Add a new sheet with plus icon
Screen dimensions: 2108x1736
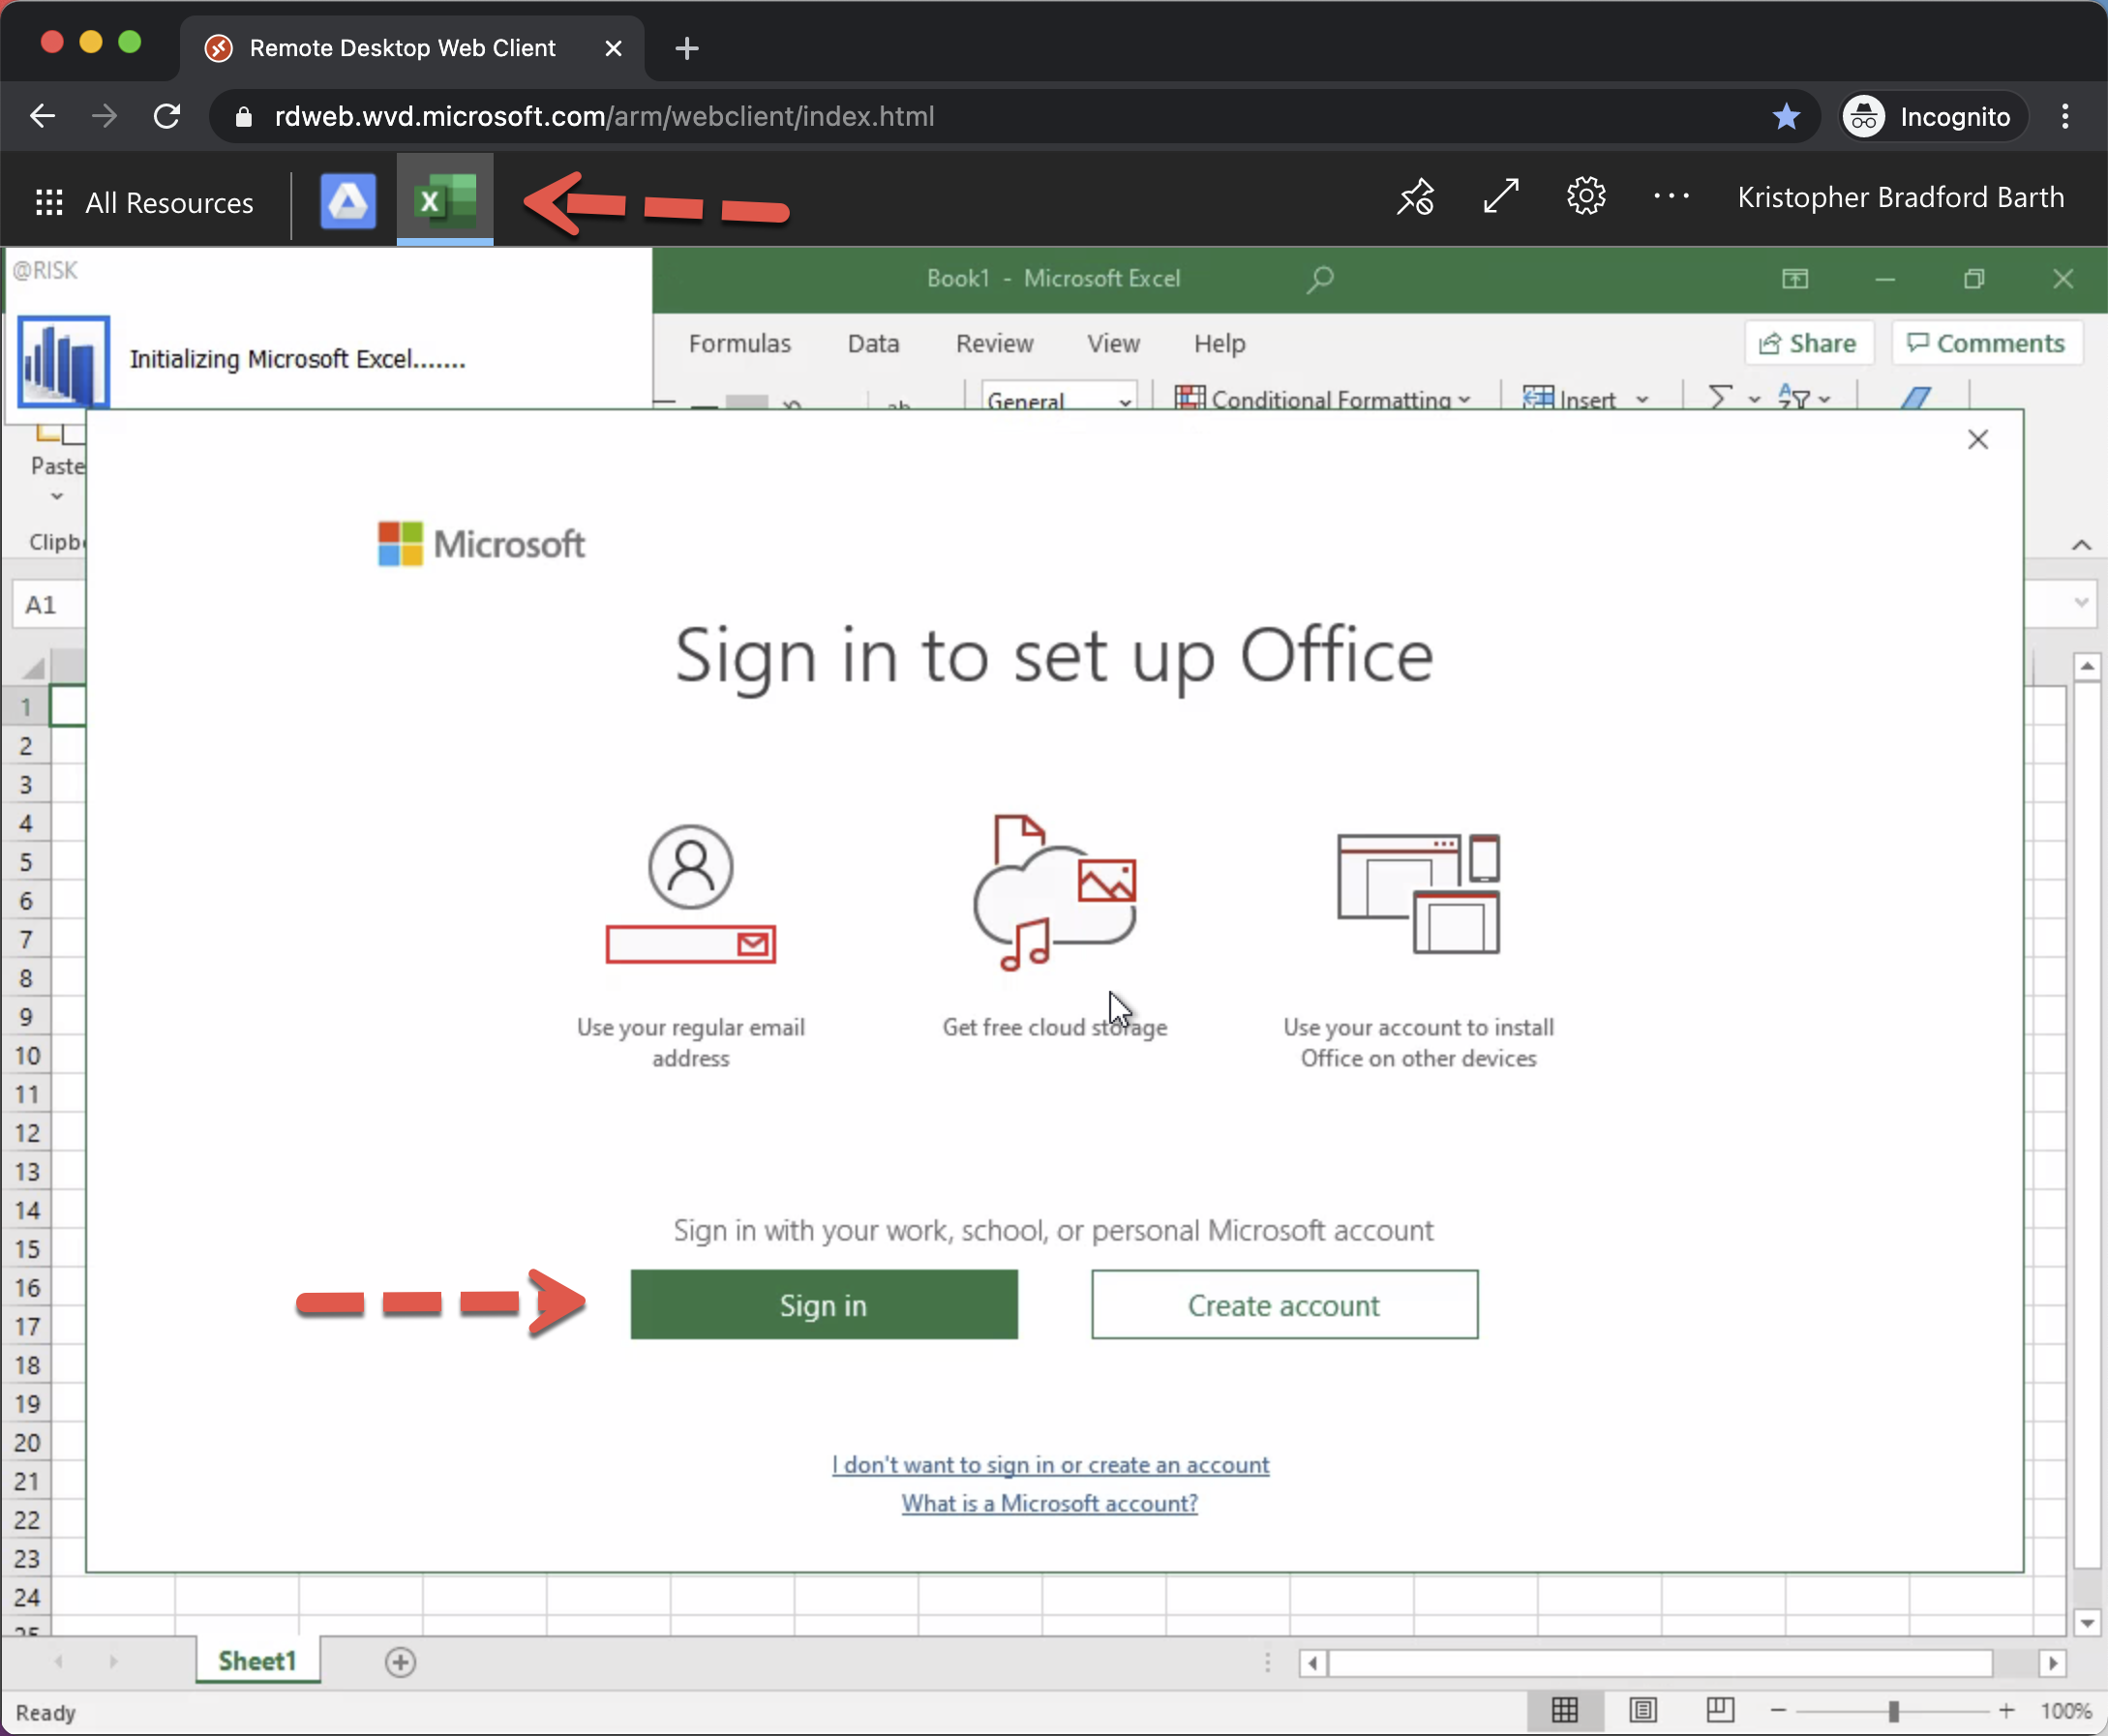400,1662
